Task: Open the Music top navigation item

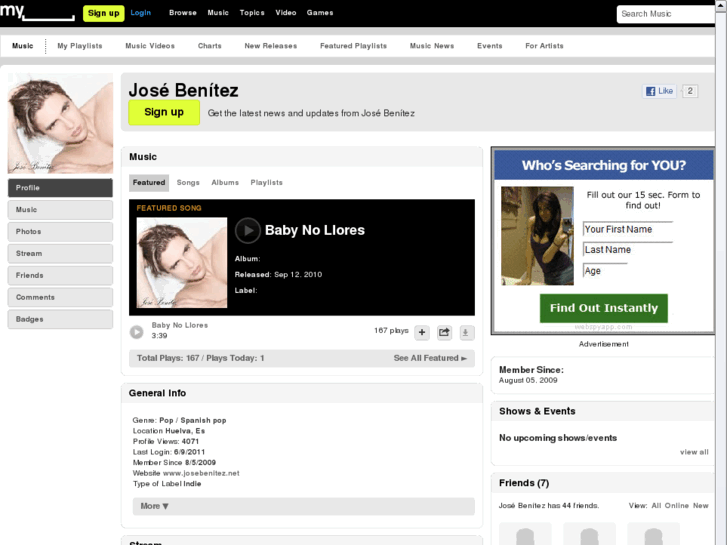Action: [218, 13]
